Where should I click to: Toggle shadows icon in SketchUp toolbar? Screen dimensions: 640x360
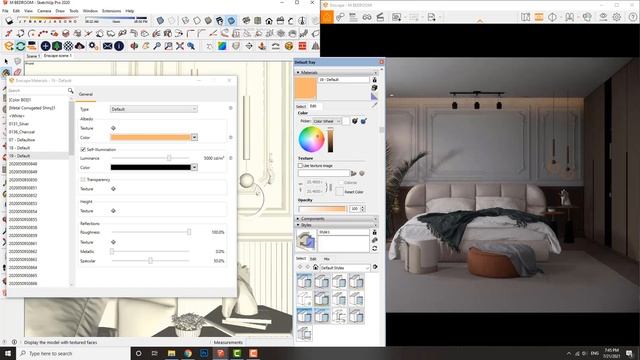click(9, 20)
